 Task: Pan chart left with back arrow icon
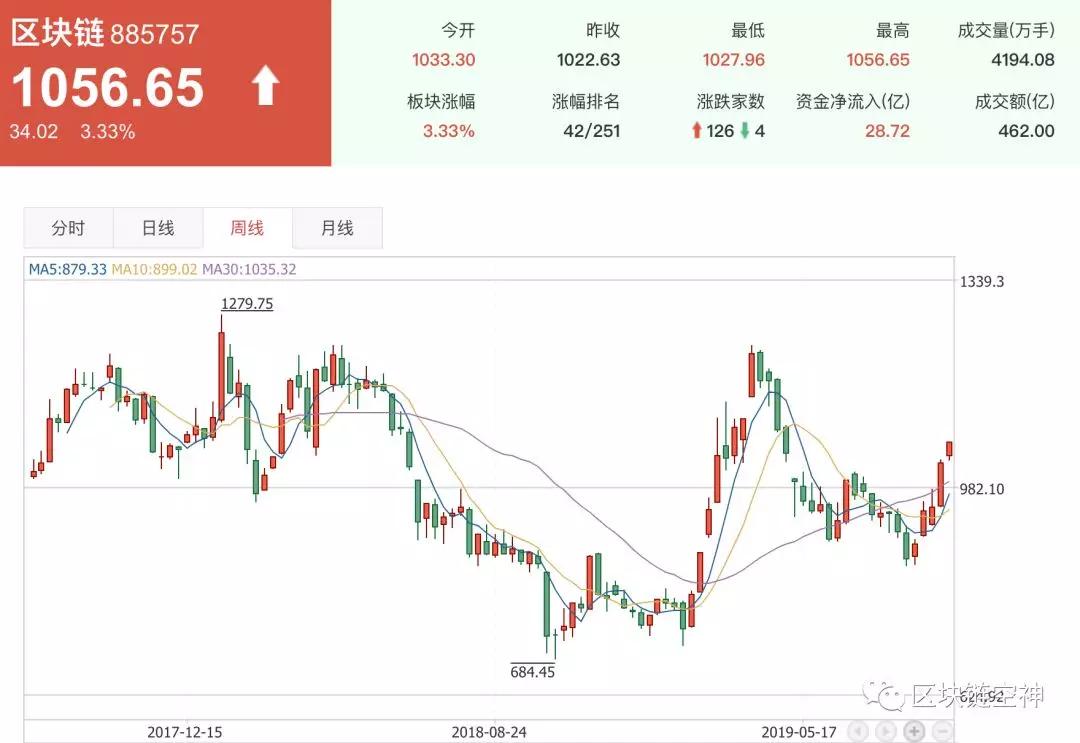(858, 731)
